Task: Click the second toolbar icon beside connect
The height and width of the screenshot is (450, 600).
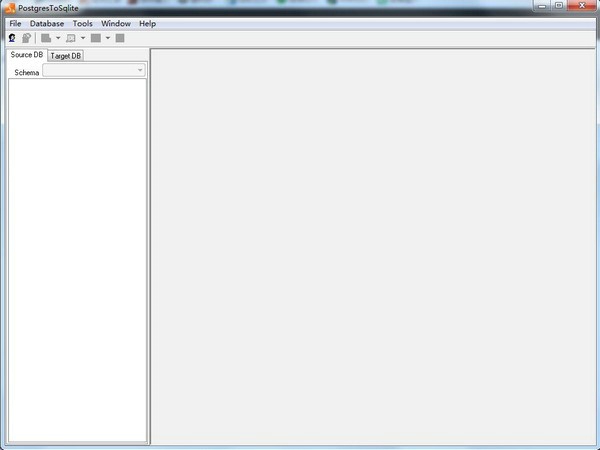Action: pyautogui.click(x=26, y=38)
